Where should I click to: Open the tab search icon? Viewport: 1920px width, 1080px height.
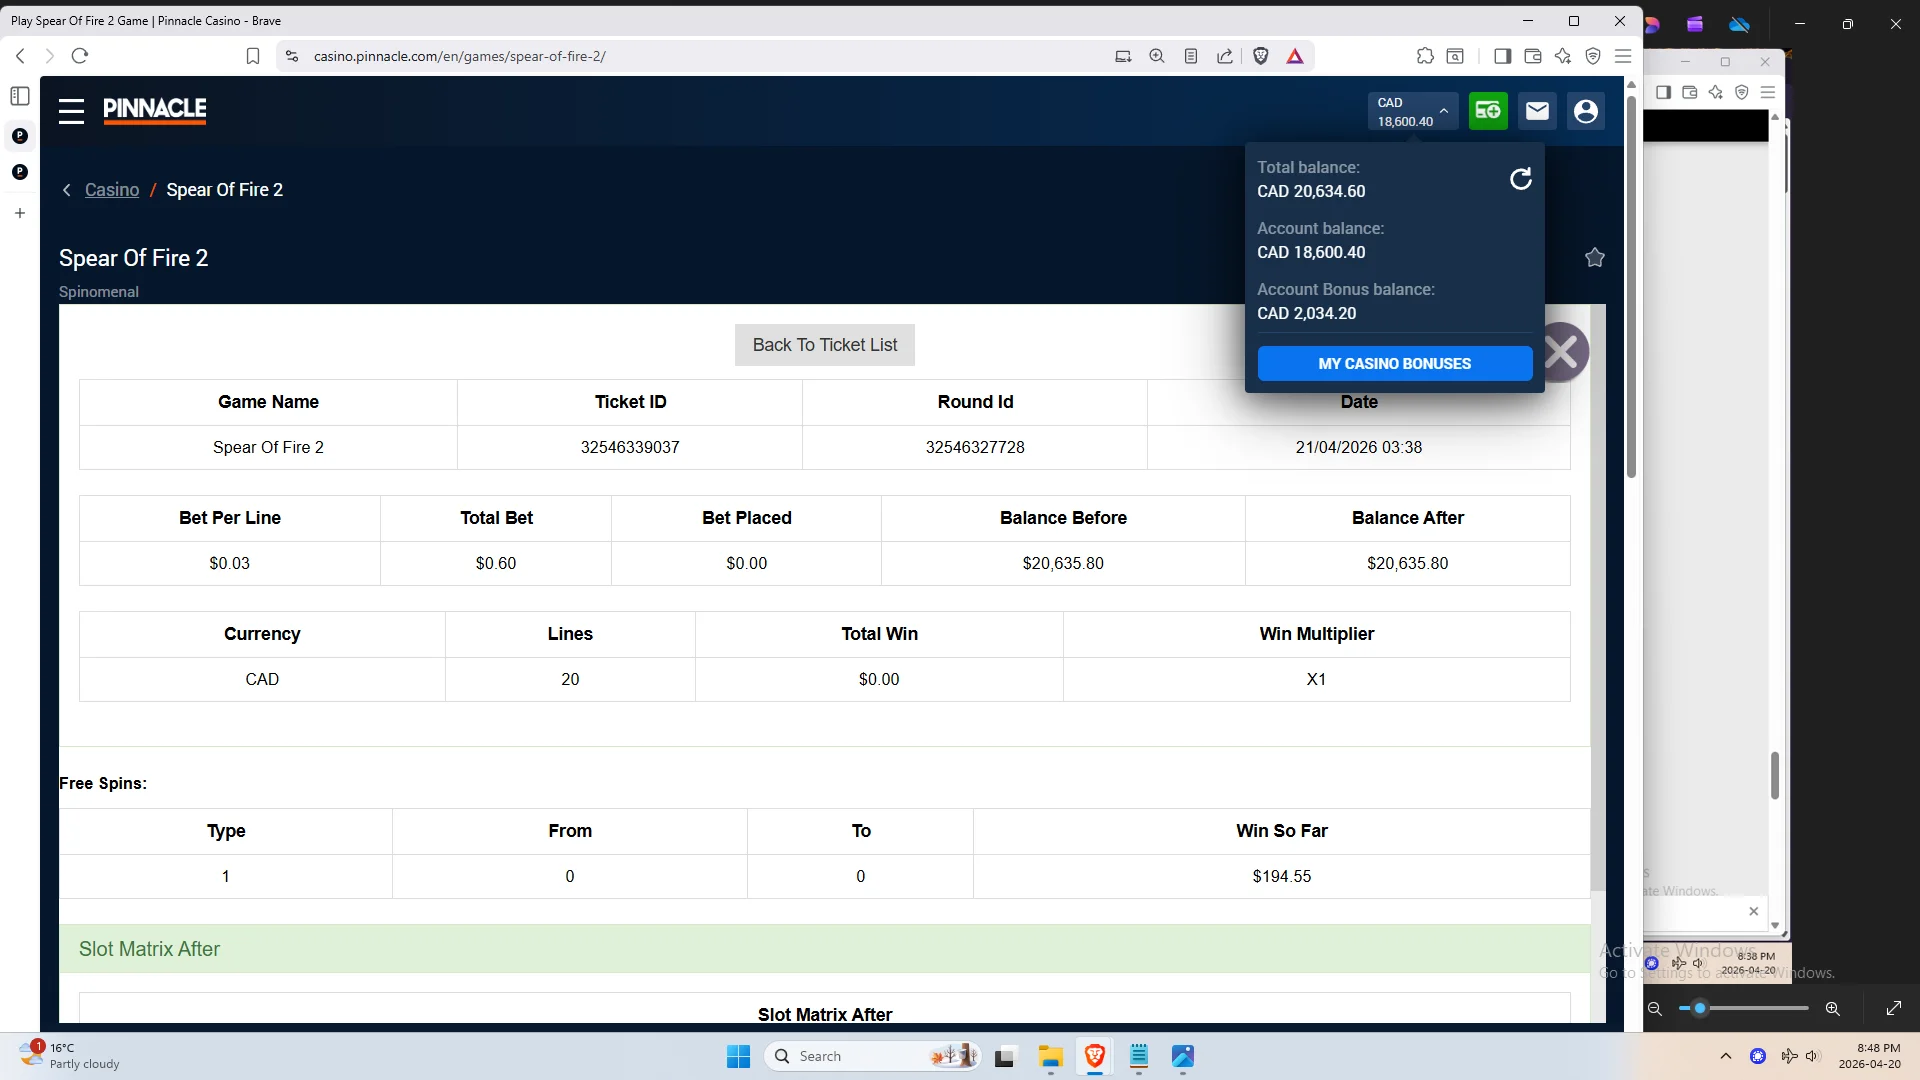click(x=1455, y=56)
